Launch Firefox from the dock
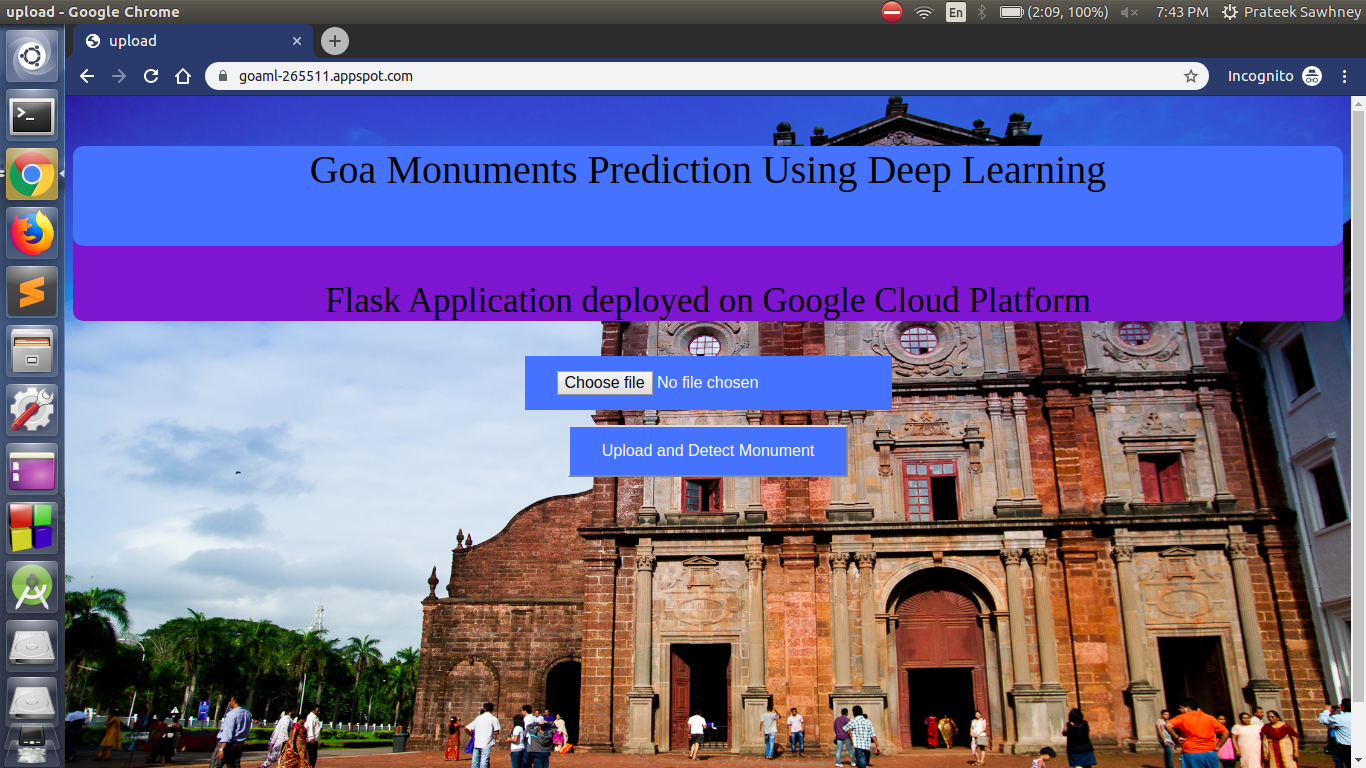This screenshot has height=768, width=1366. tap(31, 233)
